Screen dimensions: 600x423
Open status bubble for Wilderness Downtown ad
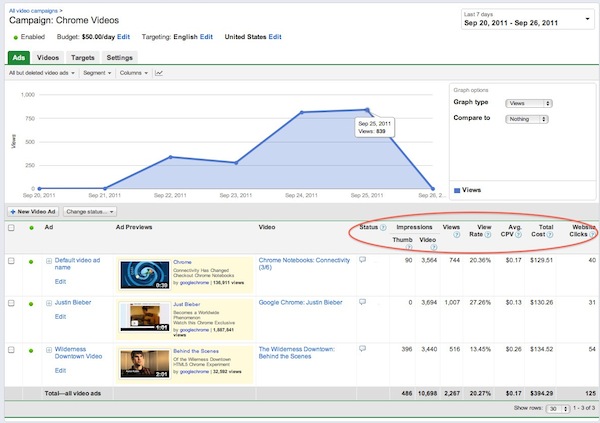362,349
